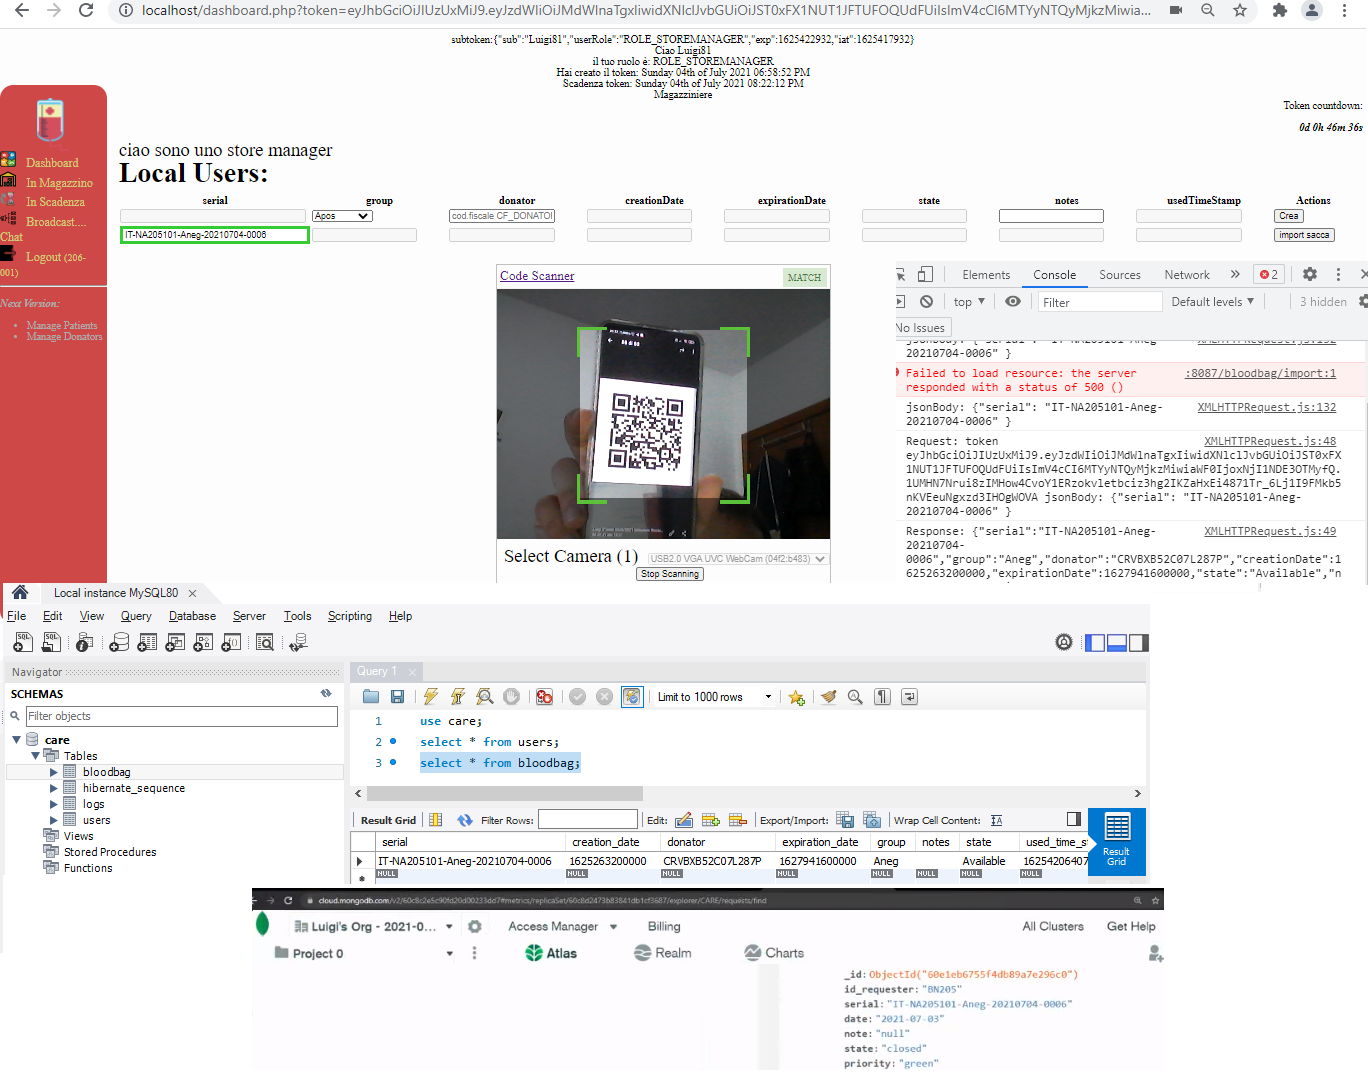Open the Default levels dropdown
This screenshot has width=1368, height=1074.
click(x=1212, y=302)
